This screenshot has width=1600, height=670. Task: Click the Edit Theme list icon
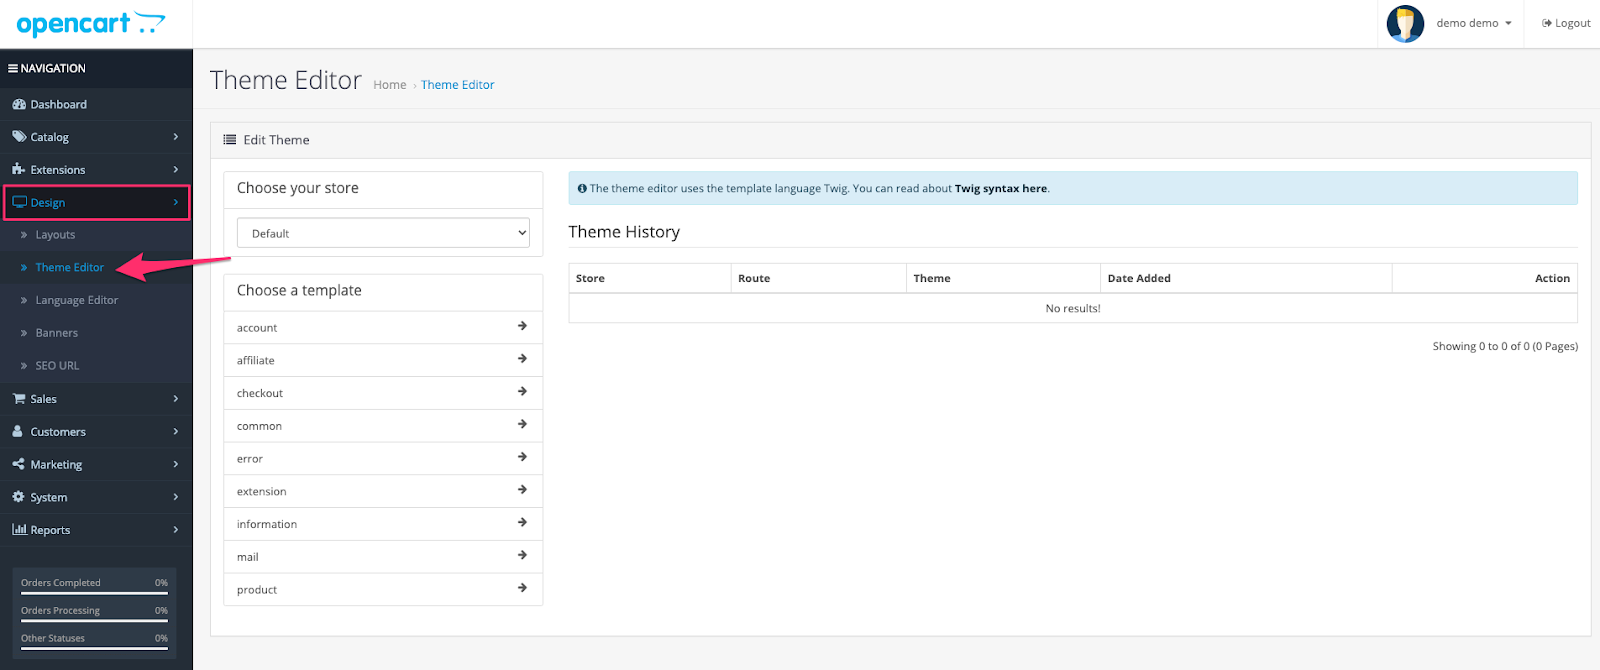coord(230,140)
